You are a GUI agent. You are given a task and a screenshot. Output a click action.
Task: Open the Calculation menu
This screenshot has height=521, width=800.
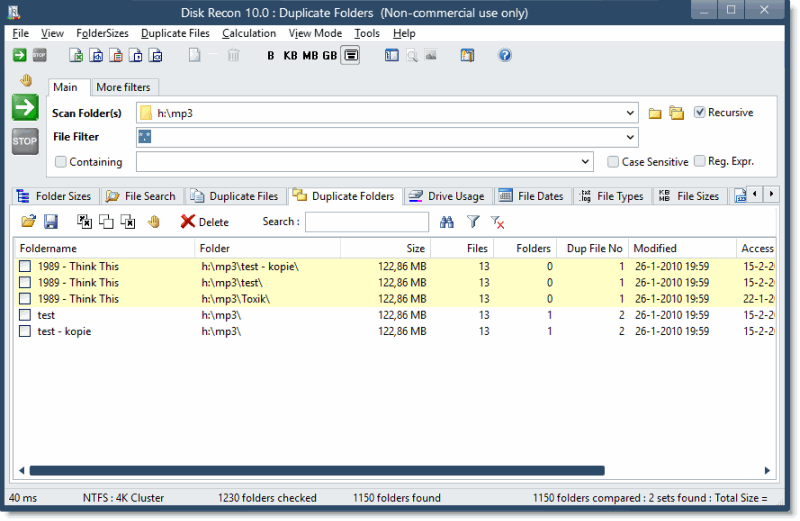coord(249,33)
